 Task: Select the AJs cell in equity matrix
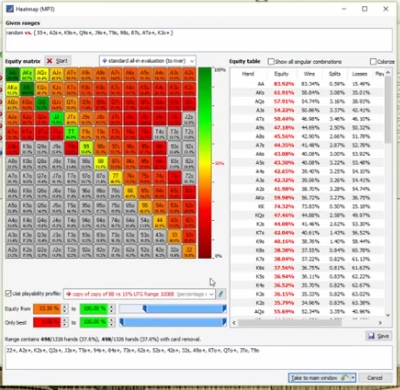(x=56, y=75)
